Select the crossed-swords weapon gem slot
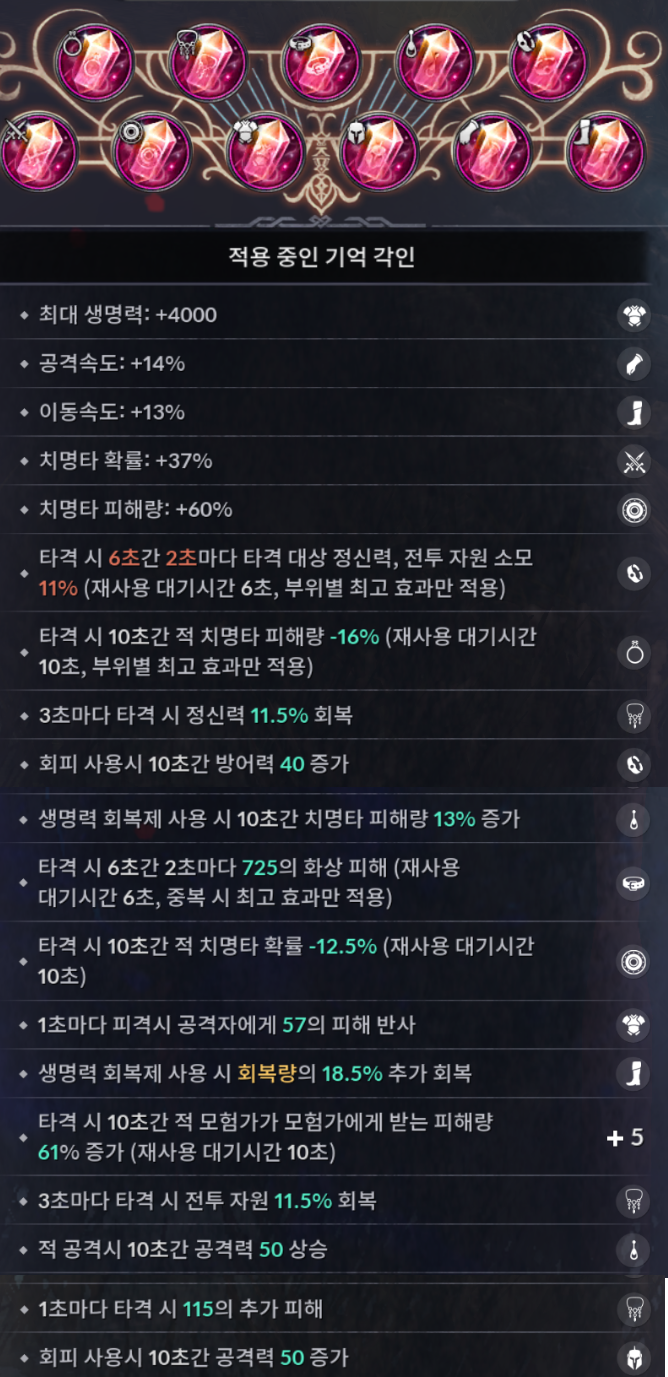668x1377 pixels. coord(37,153)
